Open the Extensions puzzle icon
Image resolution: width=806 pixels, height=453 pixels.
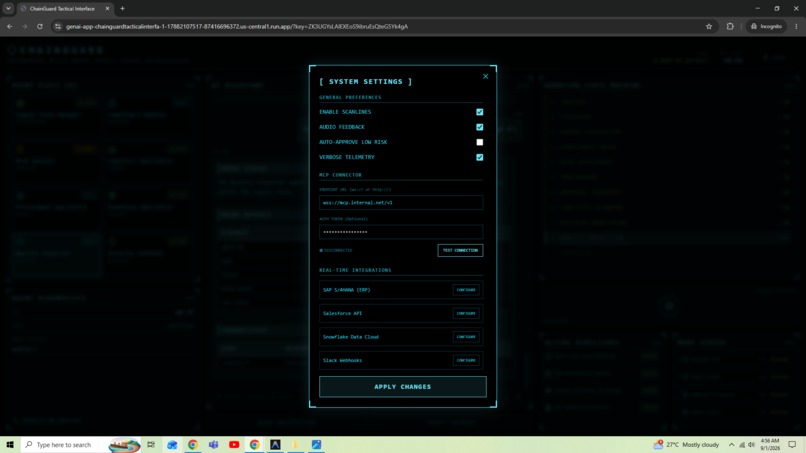(x=730, y=26)
